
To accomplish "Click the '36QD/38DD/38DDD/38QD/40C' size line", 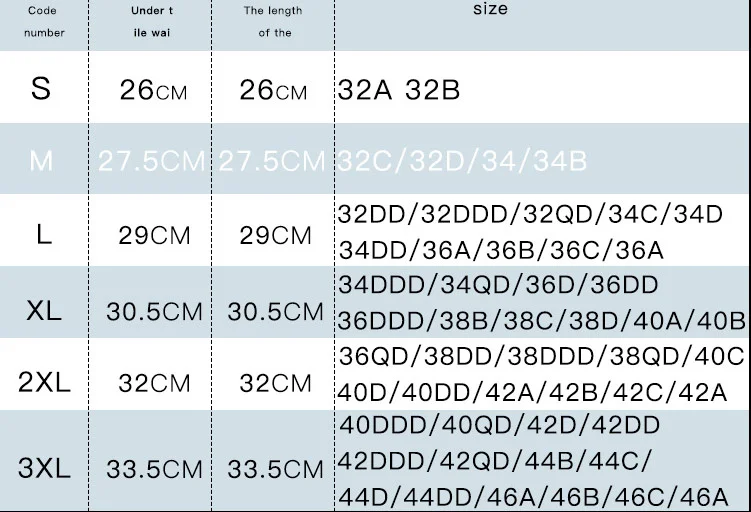I will tap(541, 356).
